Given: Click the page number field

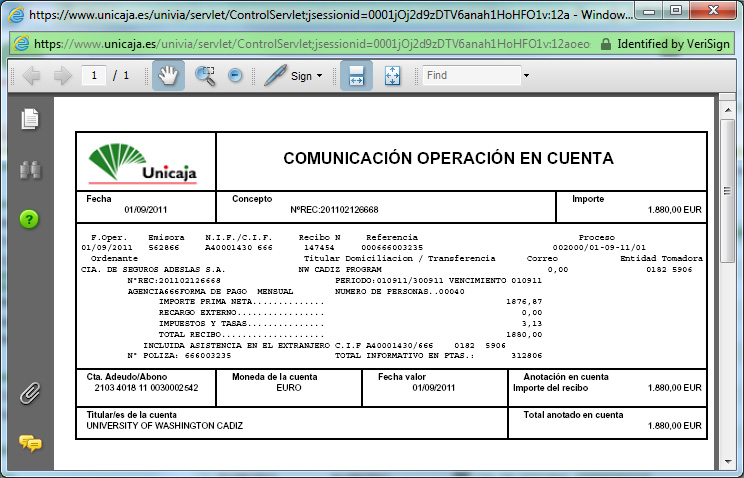Looking at the screenshot, I should point(94,75).
